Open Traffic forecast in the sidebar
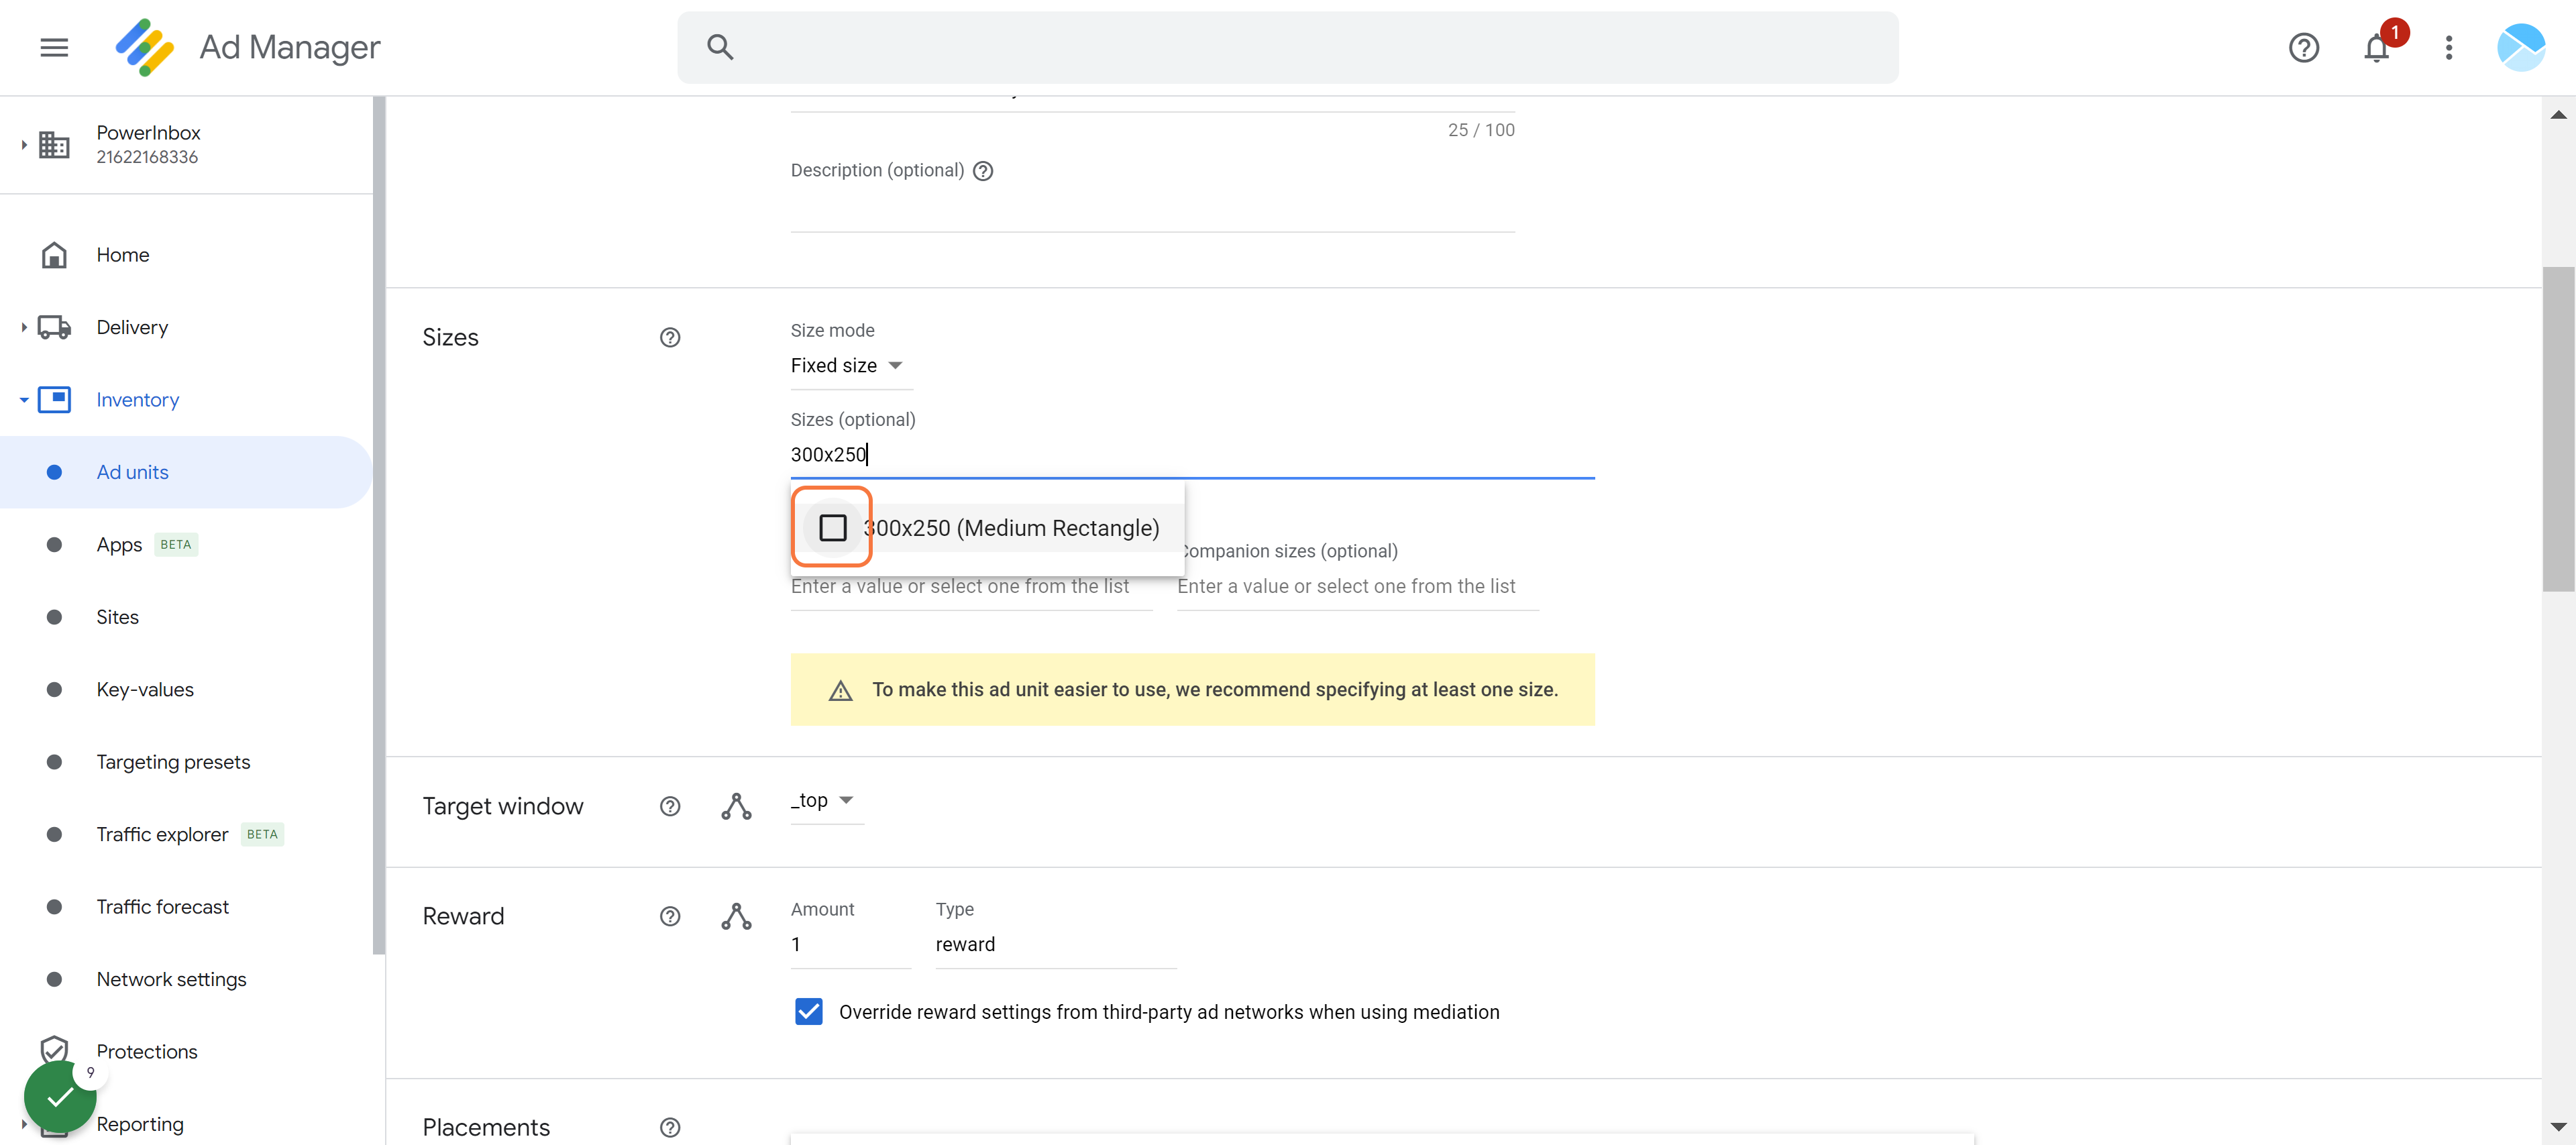Viewport: 2576px width, 1145px height. (x=186, y=907)
